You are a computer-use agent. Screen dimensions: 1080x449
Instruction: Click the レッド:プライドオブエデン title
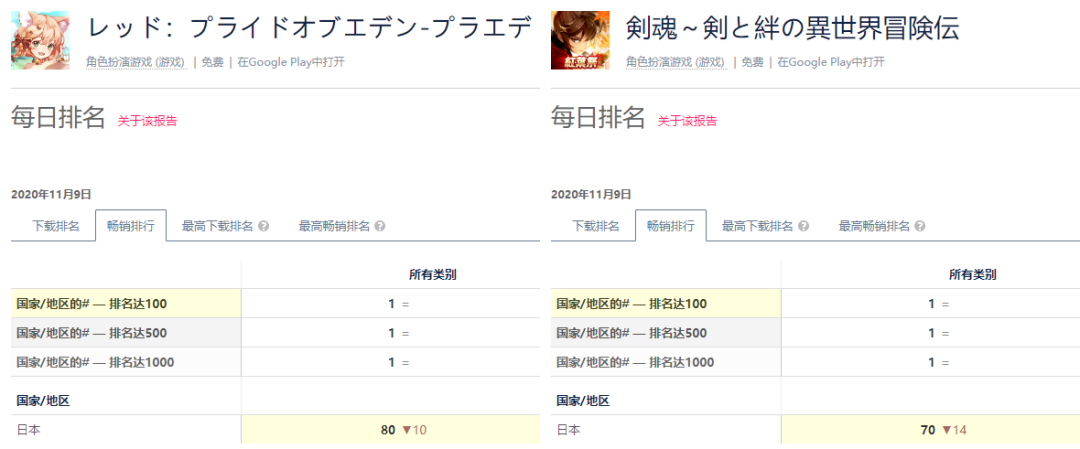point(309,29)
